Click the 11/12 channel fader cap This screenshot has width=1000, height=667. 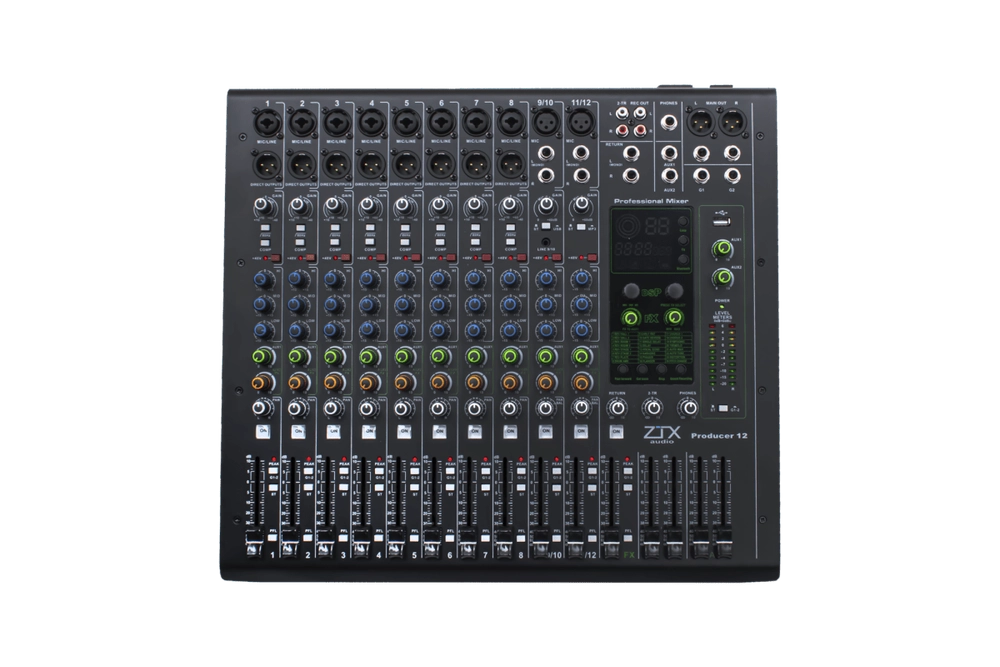[575, 545]
